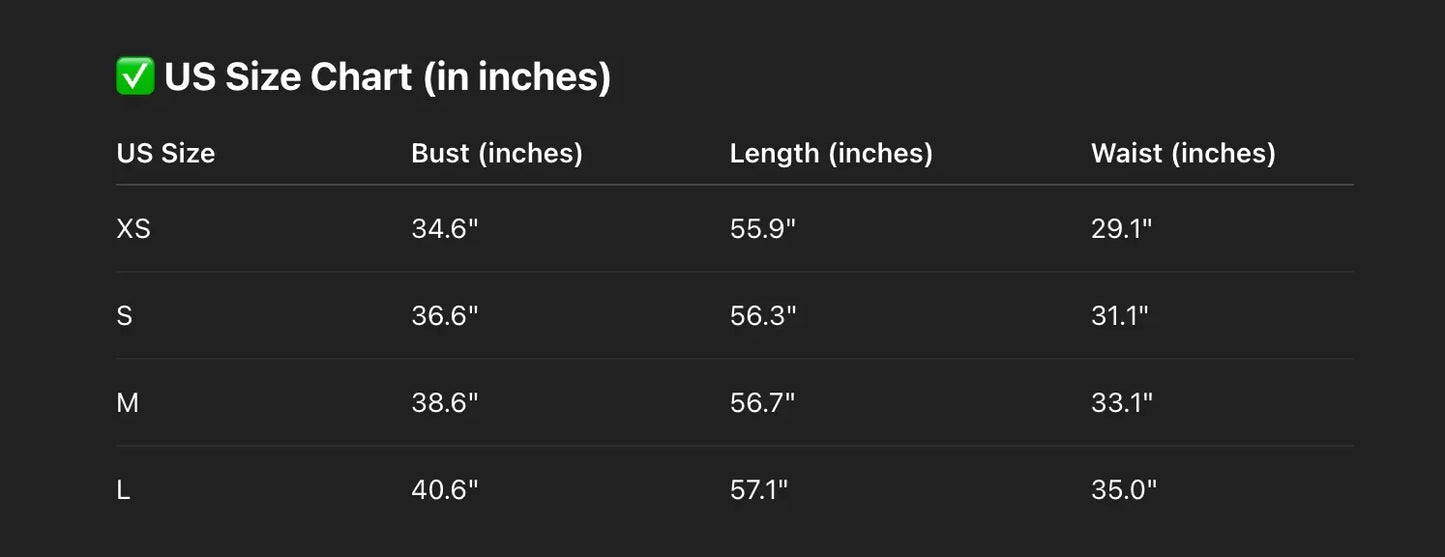Click the 38.6" bust measurement
The height and width of the screenshot is (557, 1445).
pyautogui.click(x=445, y=403)
